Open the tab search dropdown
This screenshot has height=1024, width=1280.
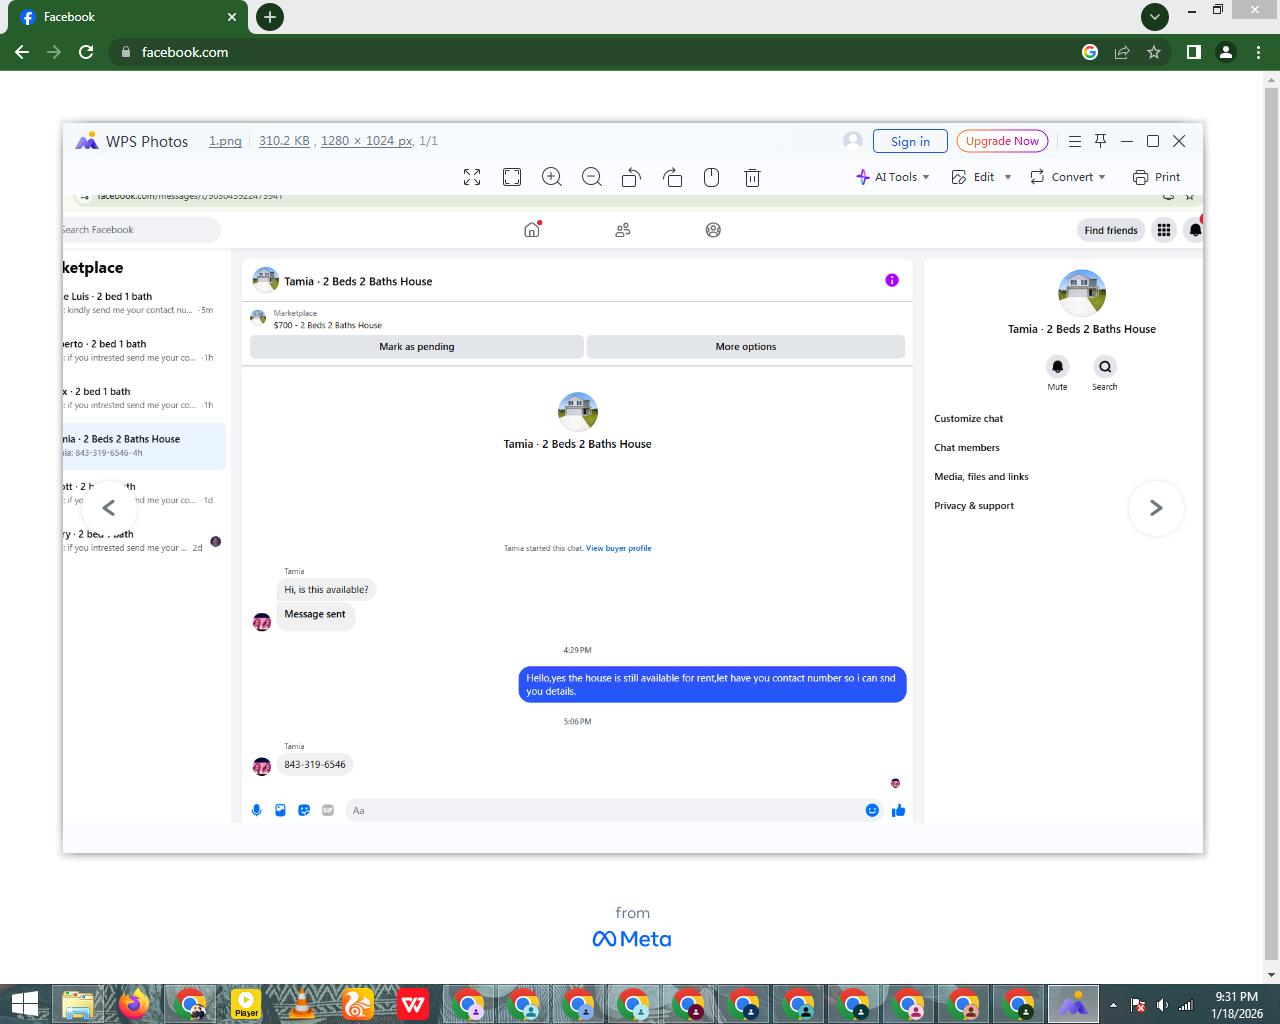[1155, 17]
